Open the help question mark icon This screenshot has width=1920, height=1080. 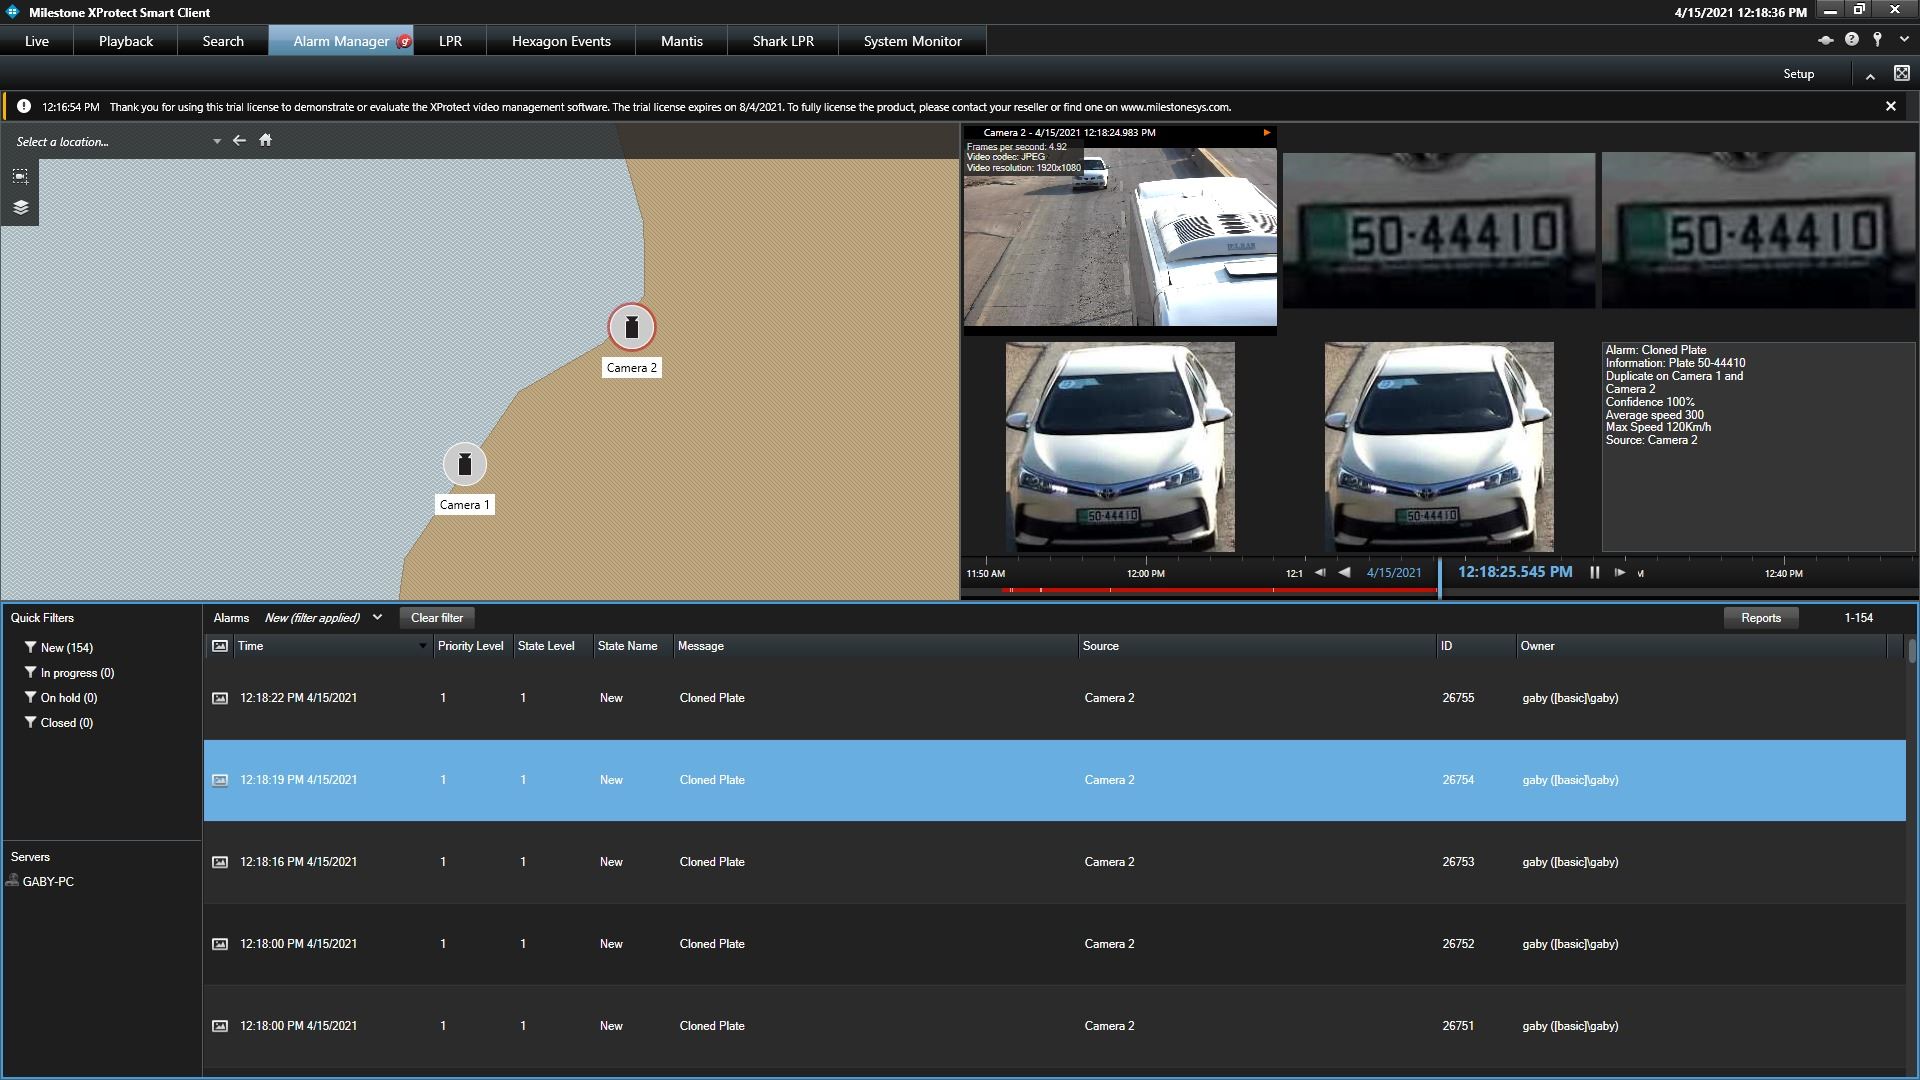click(1852, 40)
